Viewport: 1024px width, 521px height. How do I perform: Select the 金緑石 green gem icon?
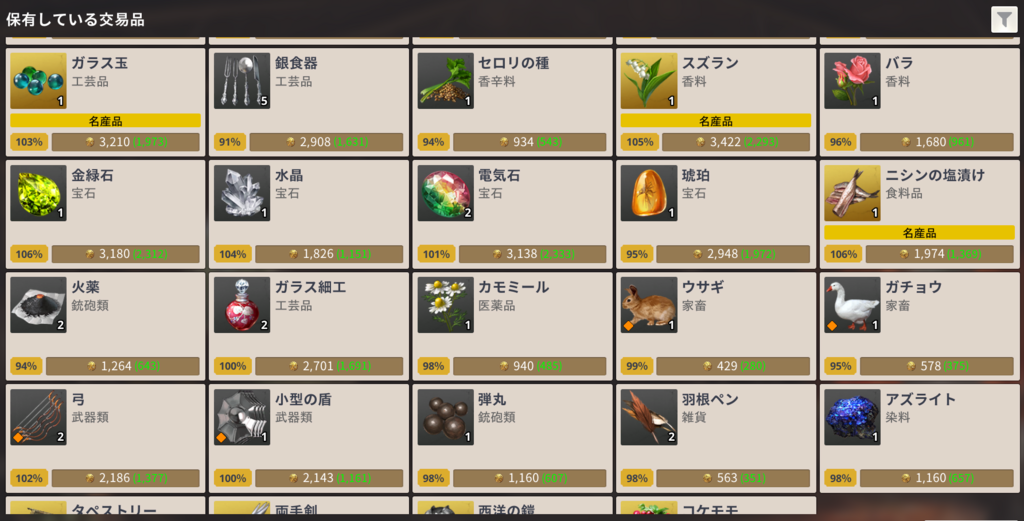tap(39, 193)
